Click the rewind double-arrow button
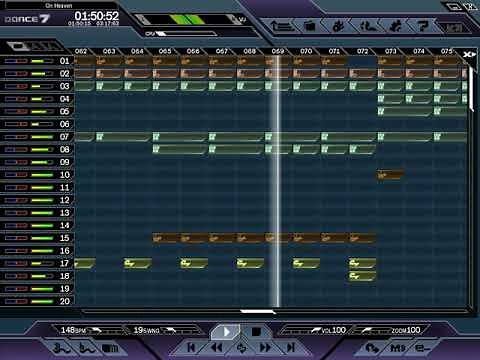 pos(217,348)
